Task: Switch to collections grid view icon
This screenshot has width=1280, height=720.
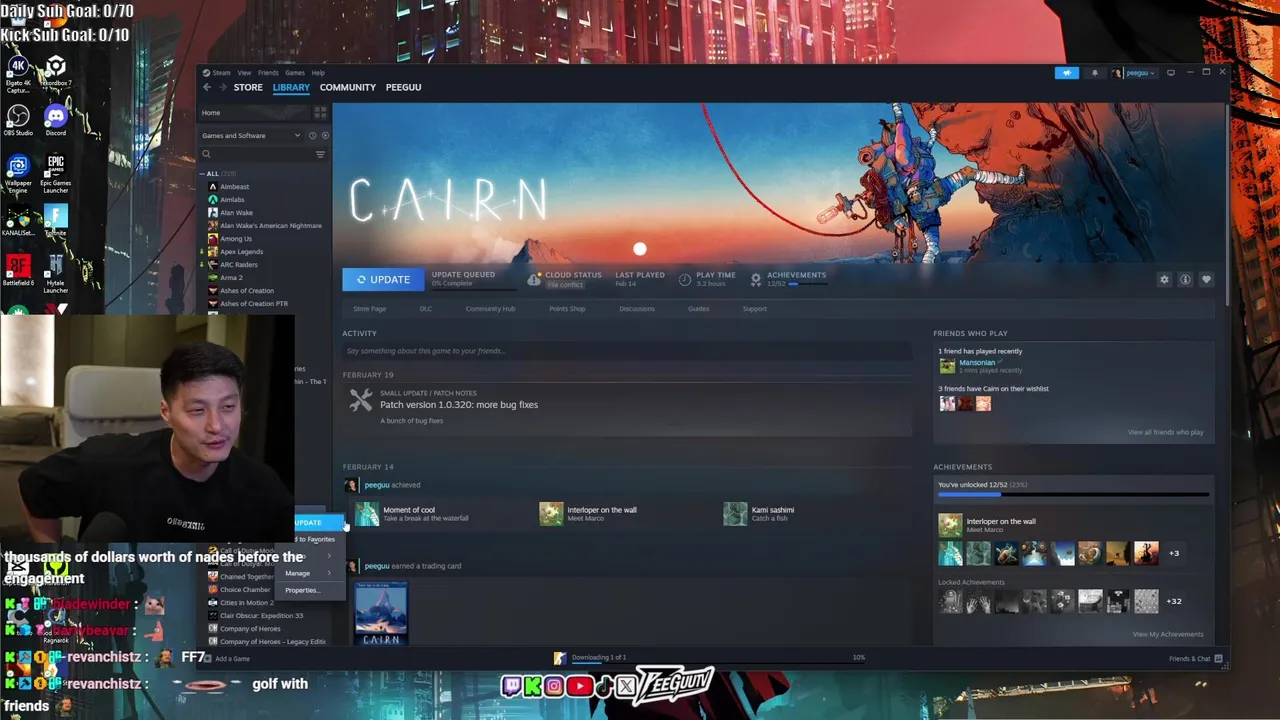Action: point(321,113)
